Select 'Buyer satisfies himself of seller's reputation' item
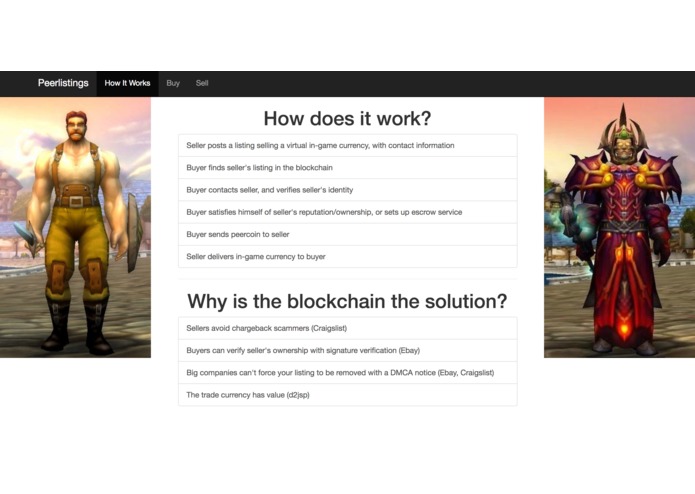The height and width of the screenshot is (494, 695). 348,212
